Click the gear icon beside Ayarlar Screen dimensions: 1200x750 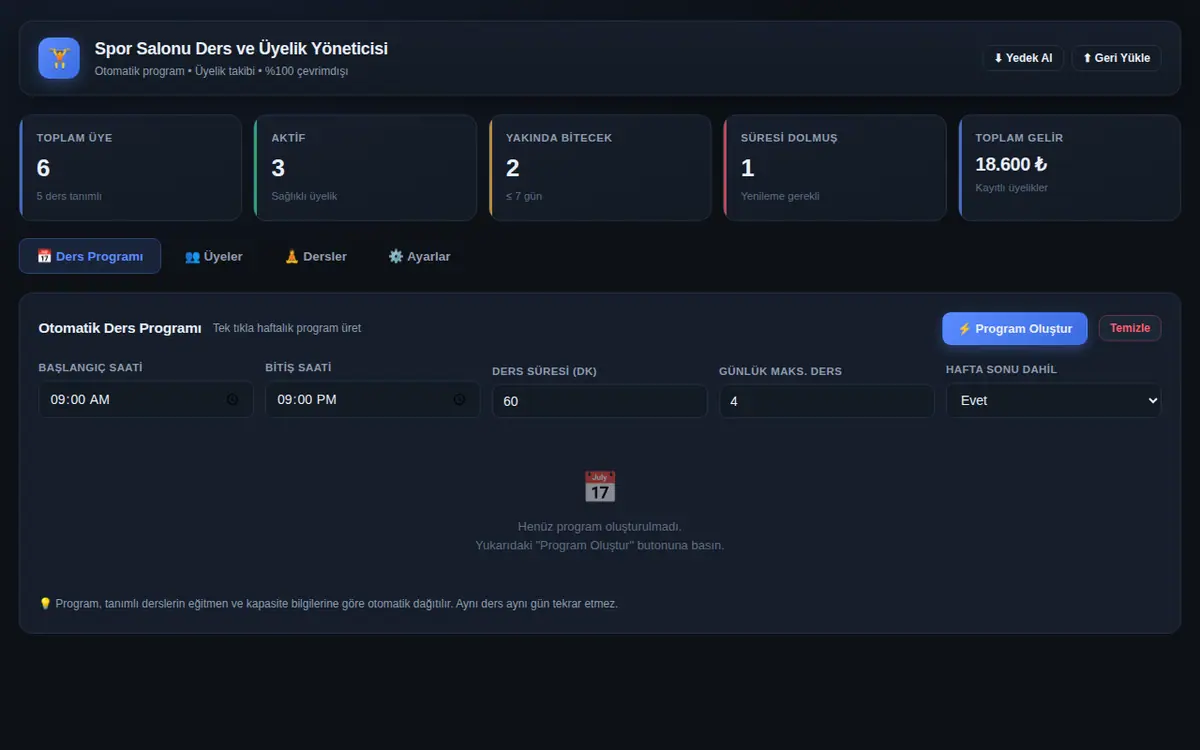pos(396,256)
